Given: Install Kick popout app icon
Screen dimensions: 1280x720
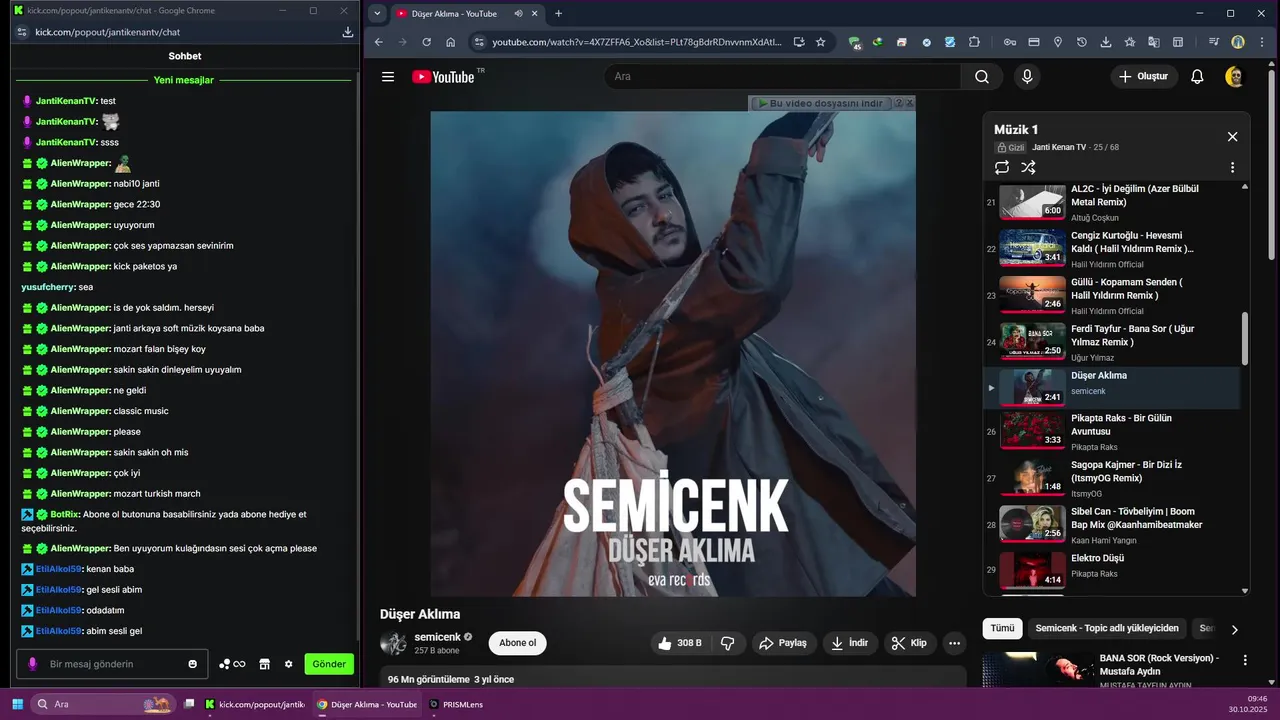Looking at the screenshot, I should tap(348, 32).
